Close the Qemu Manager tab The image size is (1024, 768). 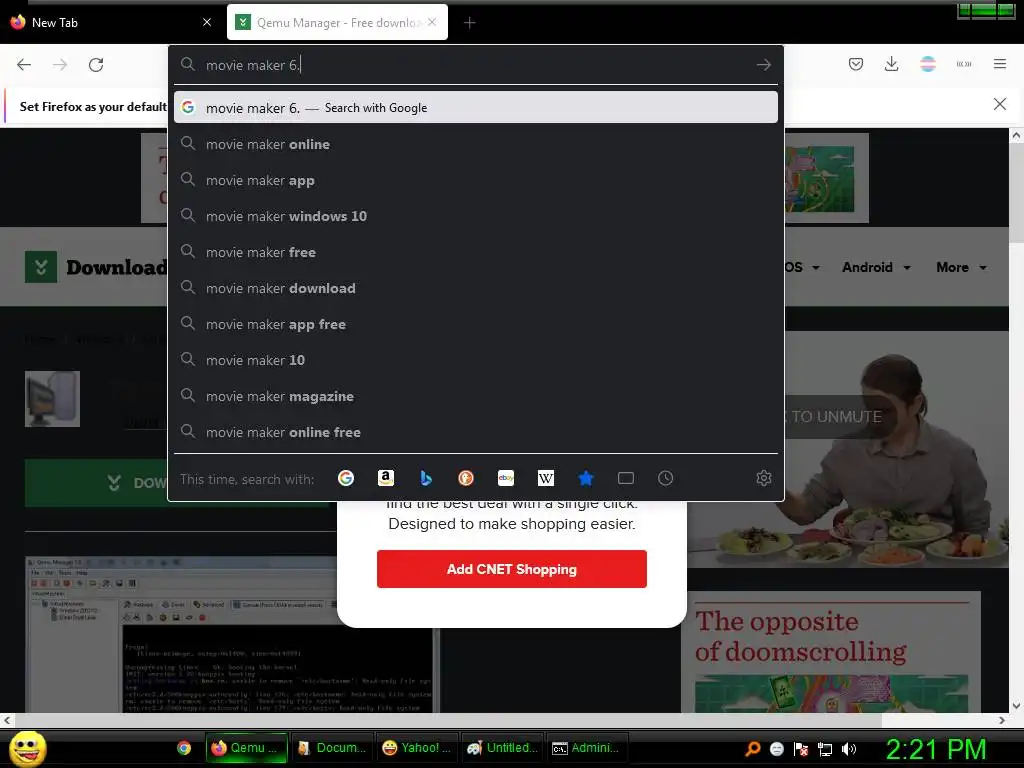point(432,22)
